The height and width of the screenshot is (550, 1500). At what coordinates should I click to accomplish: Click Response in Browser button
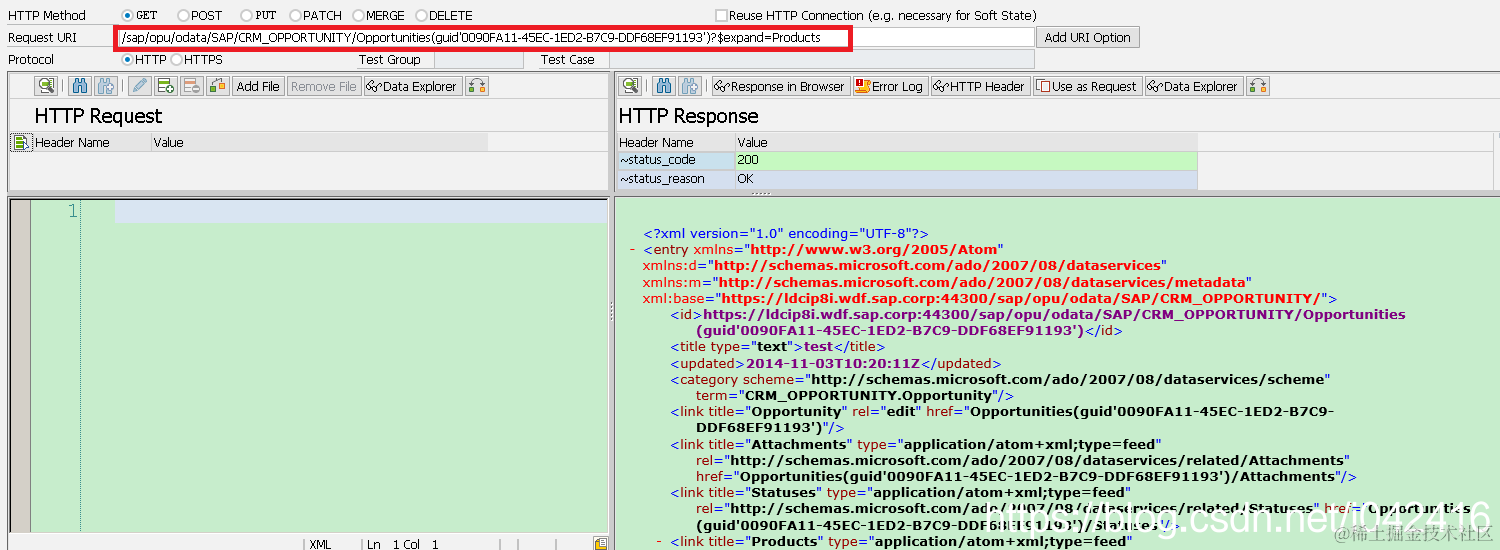tap(780, 86)
